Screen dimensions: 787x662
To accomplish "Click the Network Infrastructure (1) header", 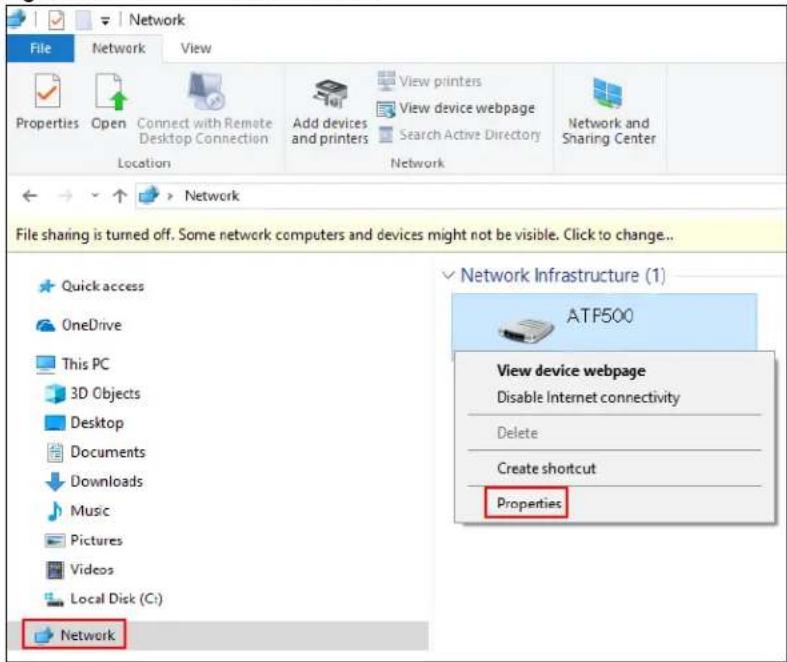I will coord(563,275).
